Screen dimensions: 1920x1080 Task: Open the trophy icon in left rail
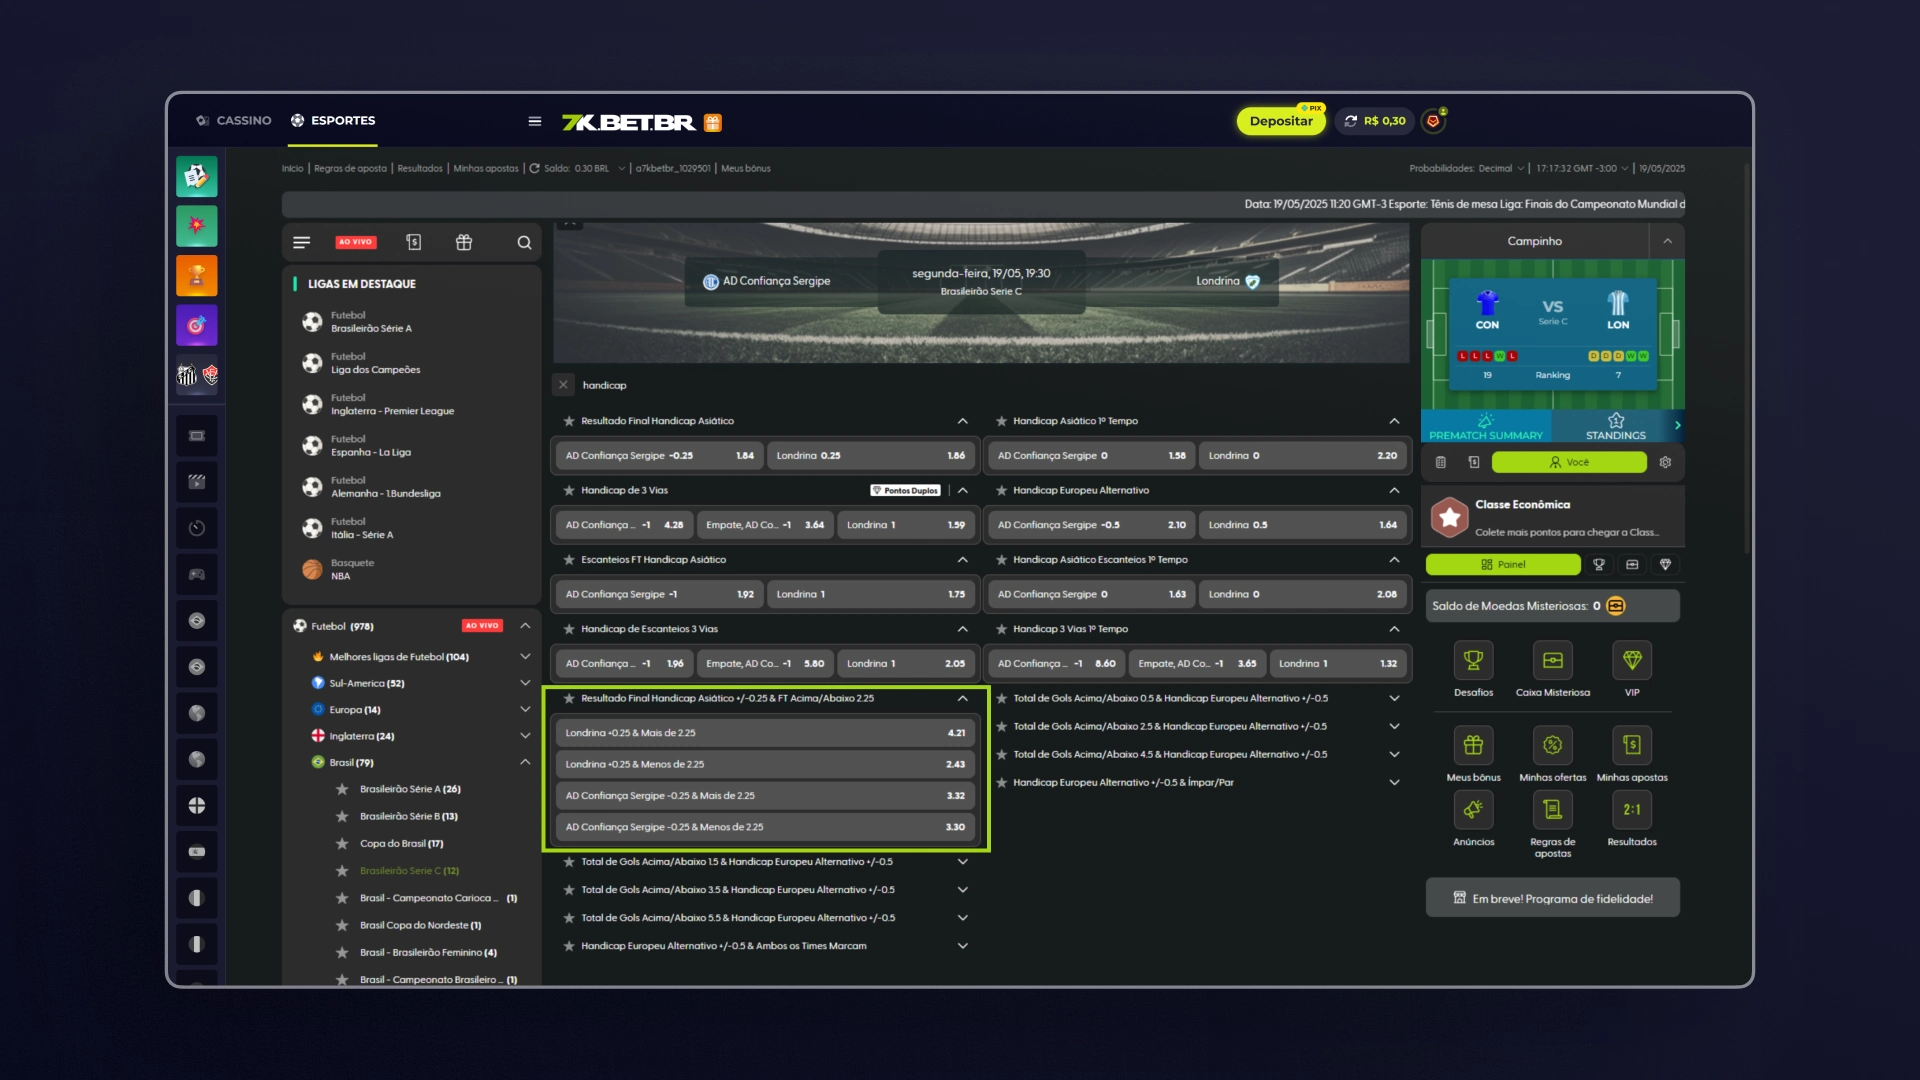pos(197,276)
